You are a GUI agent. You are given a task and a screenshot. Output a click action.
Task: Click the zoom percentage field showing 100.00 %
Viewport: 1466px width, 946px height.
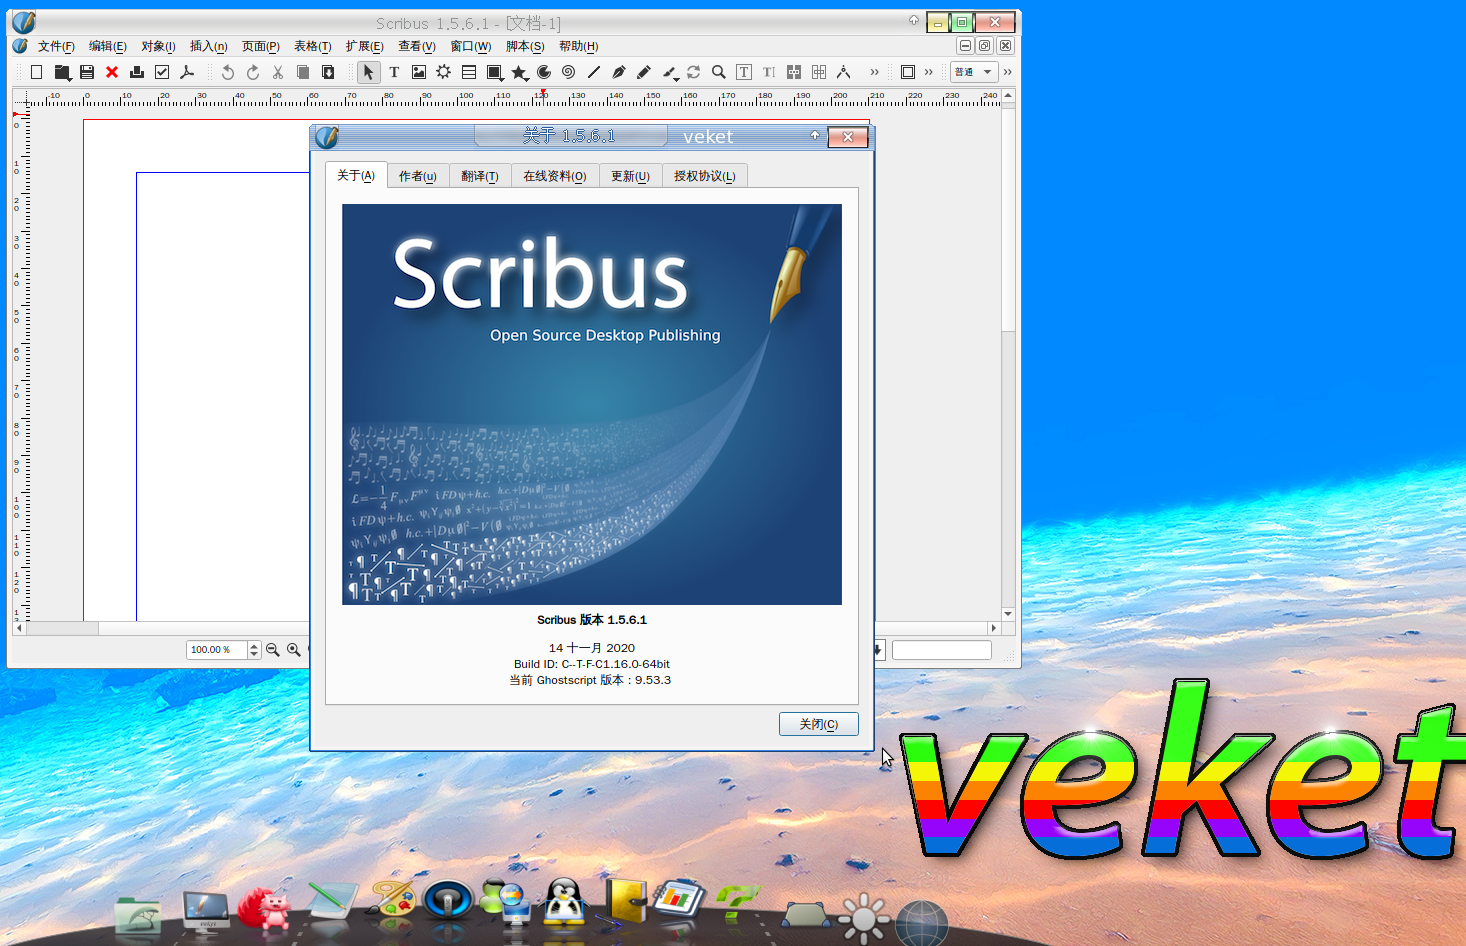[216, 650]
